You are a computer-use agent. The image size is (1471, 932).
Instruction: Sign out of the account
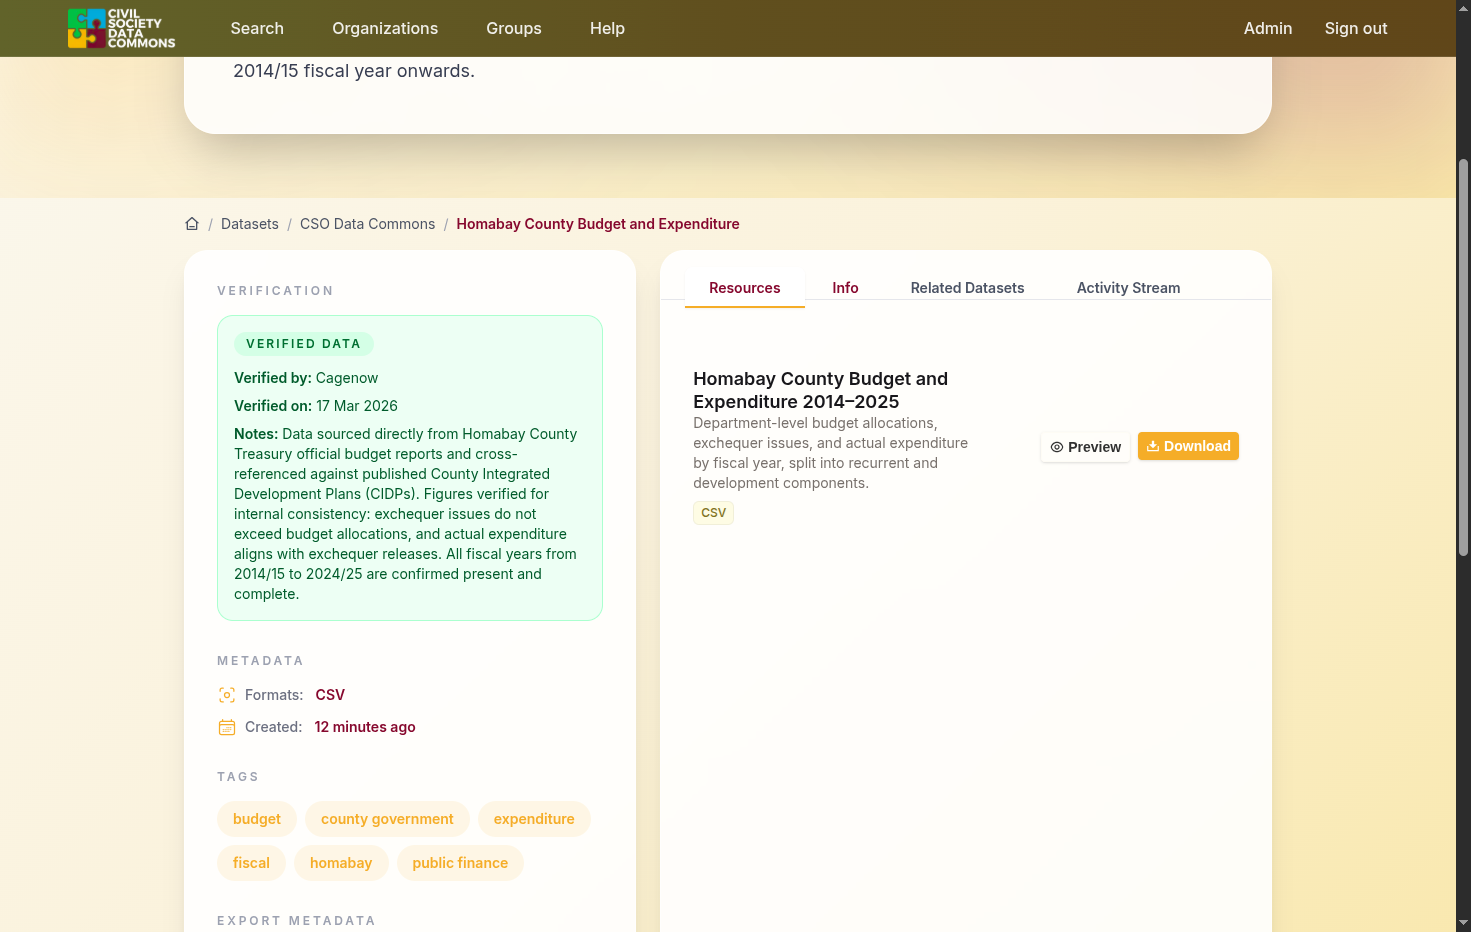point(1356,28)
